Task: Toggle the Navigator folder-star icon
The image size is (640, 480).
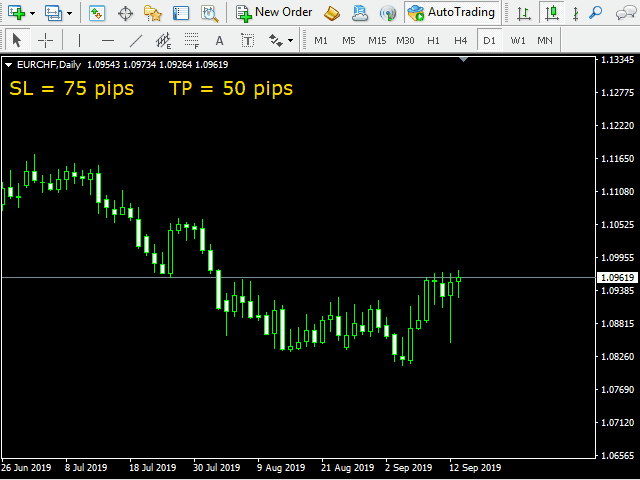Action: click(153, 13)
